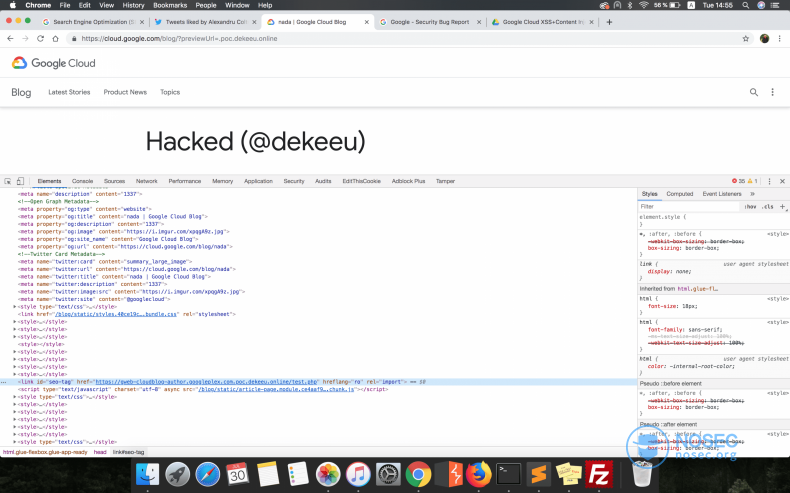Open Finder from the Dock

click(148, 474)
